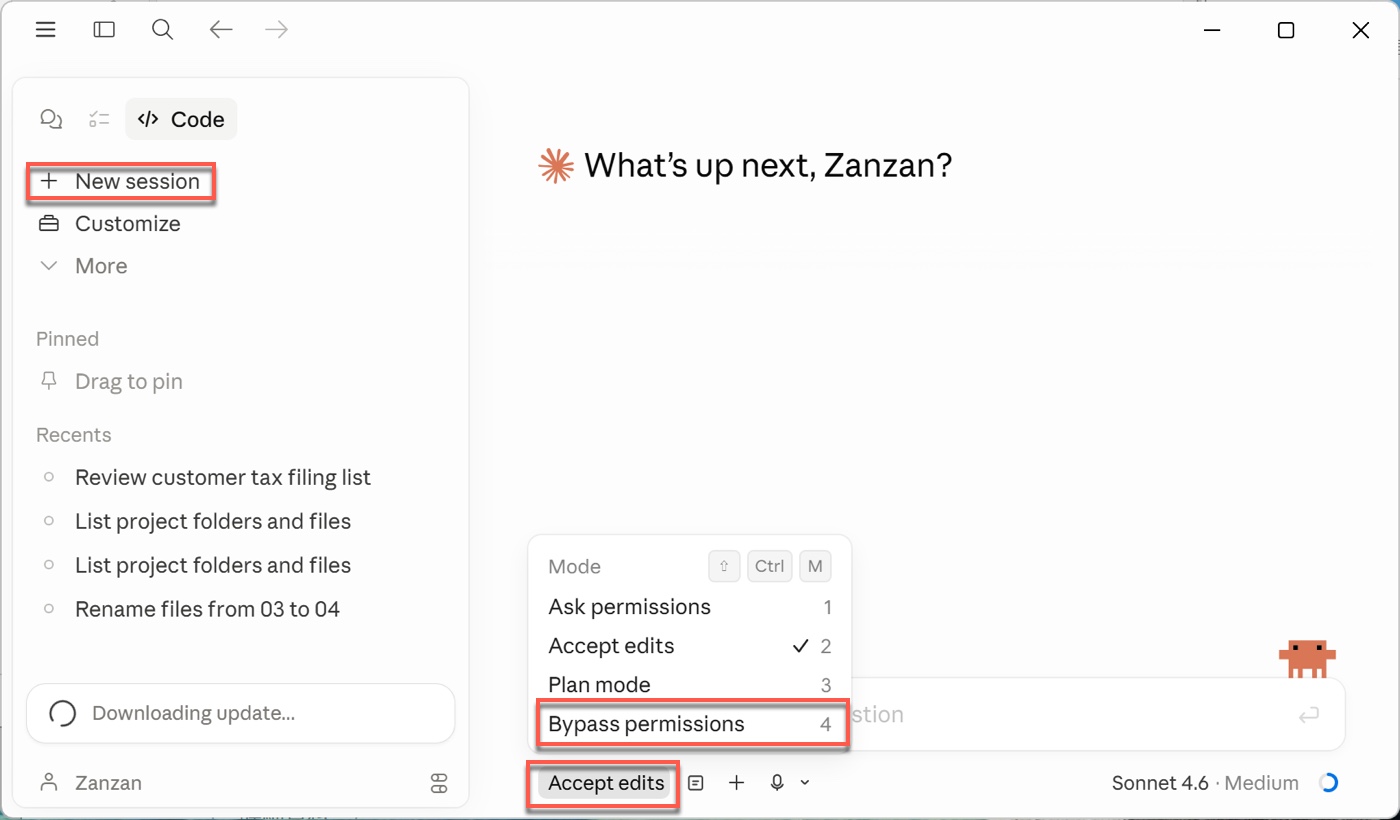
Task: Open the hamburger main menu
Action: click(45, 30)
